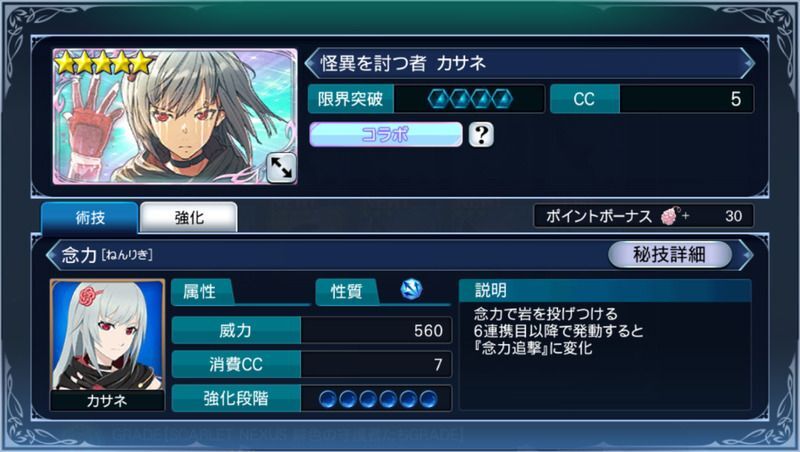Click the first blue 強化段階 orb
The width and height of the screenshot is (800, 452).
[328, 398]
